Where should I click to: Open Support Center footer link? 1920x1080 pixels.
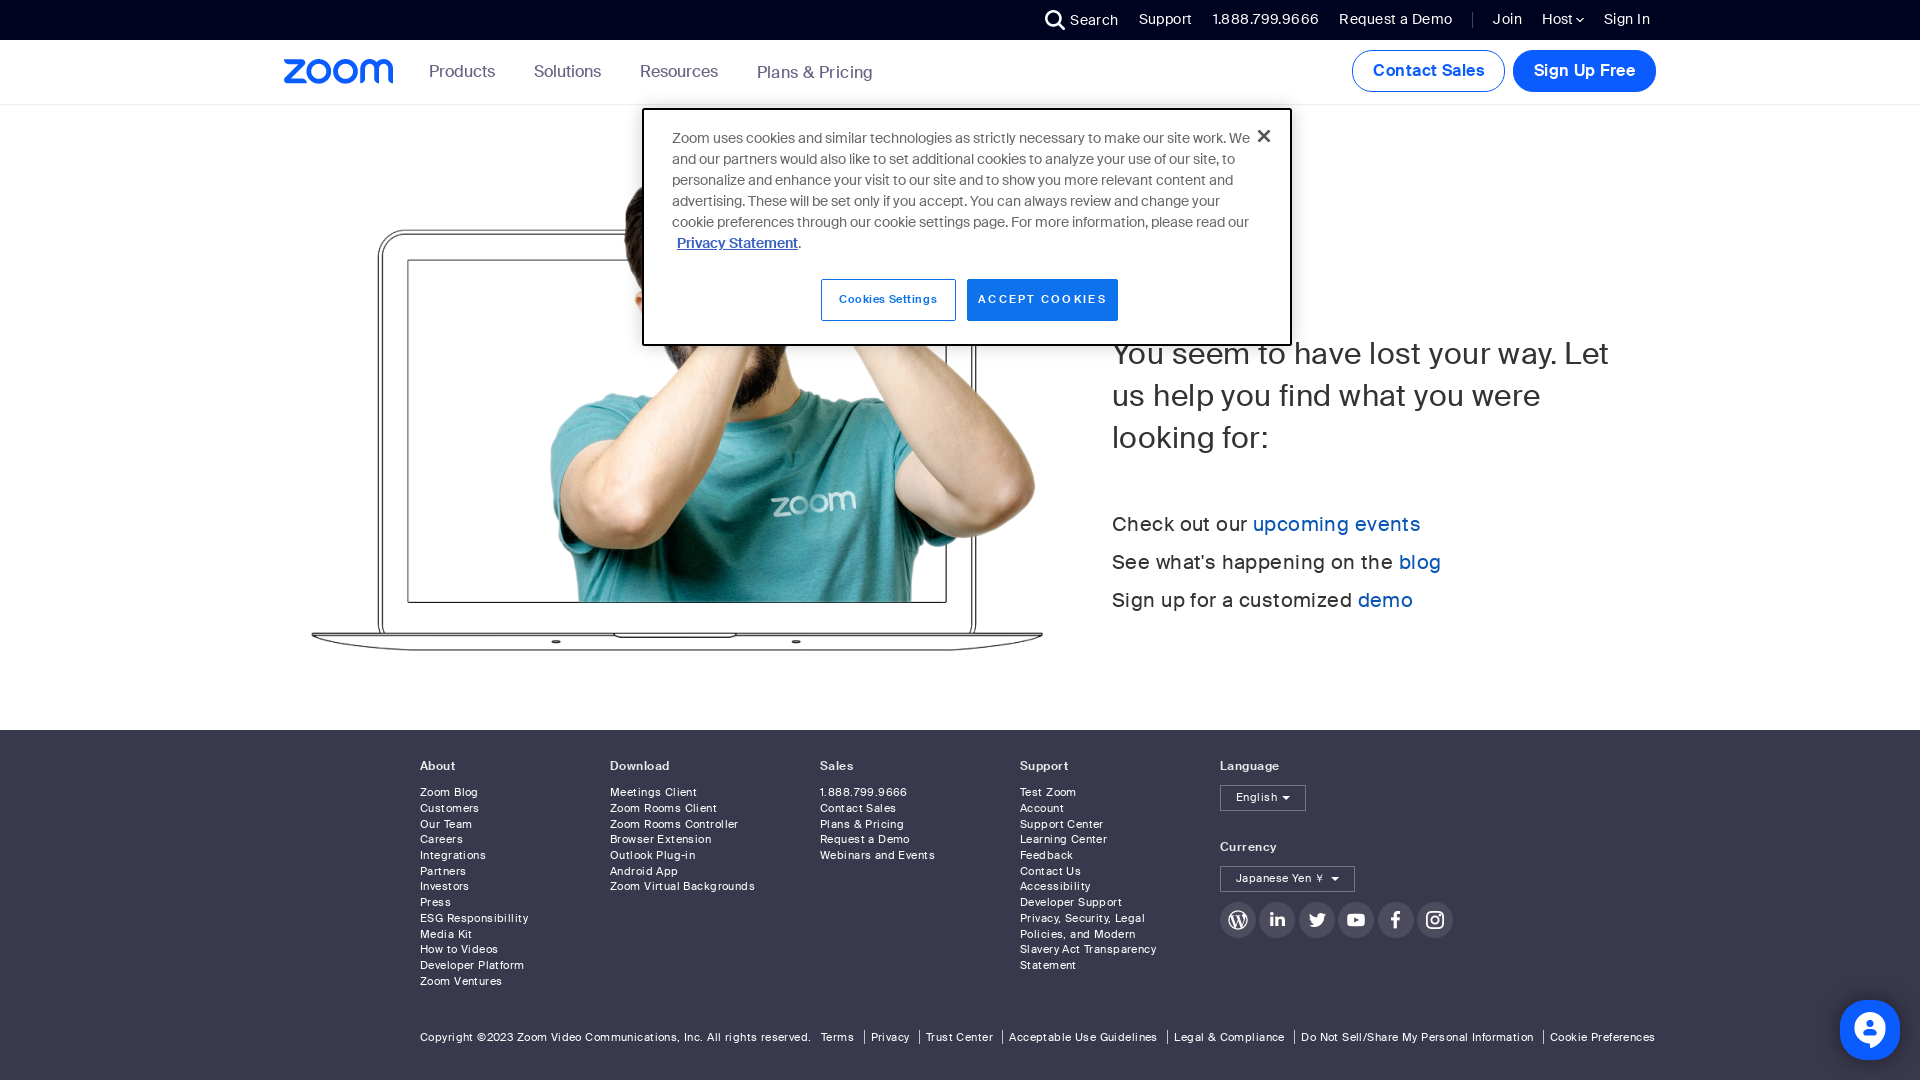[x=1061, y=825]
